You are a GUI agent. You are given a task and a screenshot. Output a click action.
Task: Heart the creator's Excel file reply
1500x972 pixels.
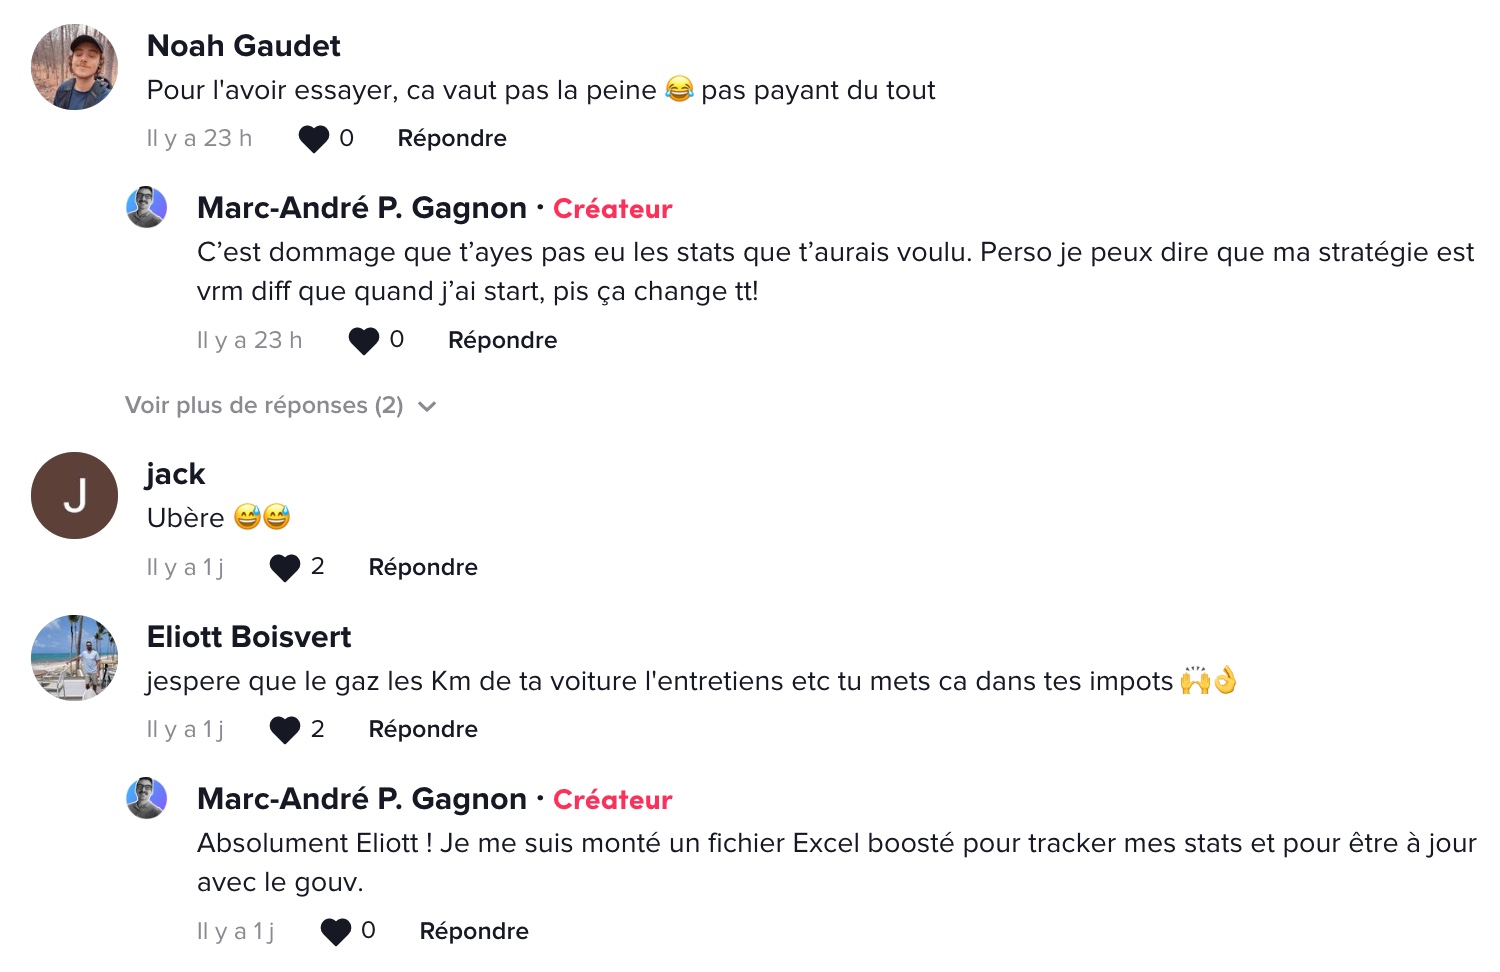point(335,932)
